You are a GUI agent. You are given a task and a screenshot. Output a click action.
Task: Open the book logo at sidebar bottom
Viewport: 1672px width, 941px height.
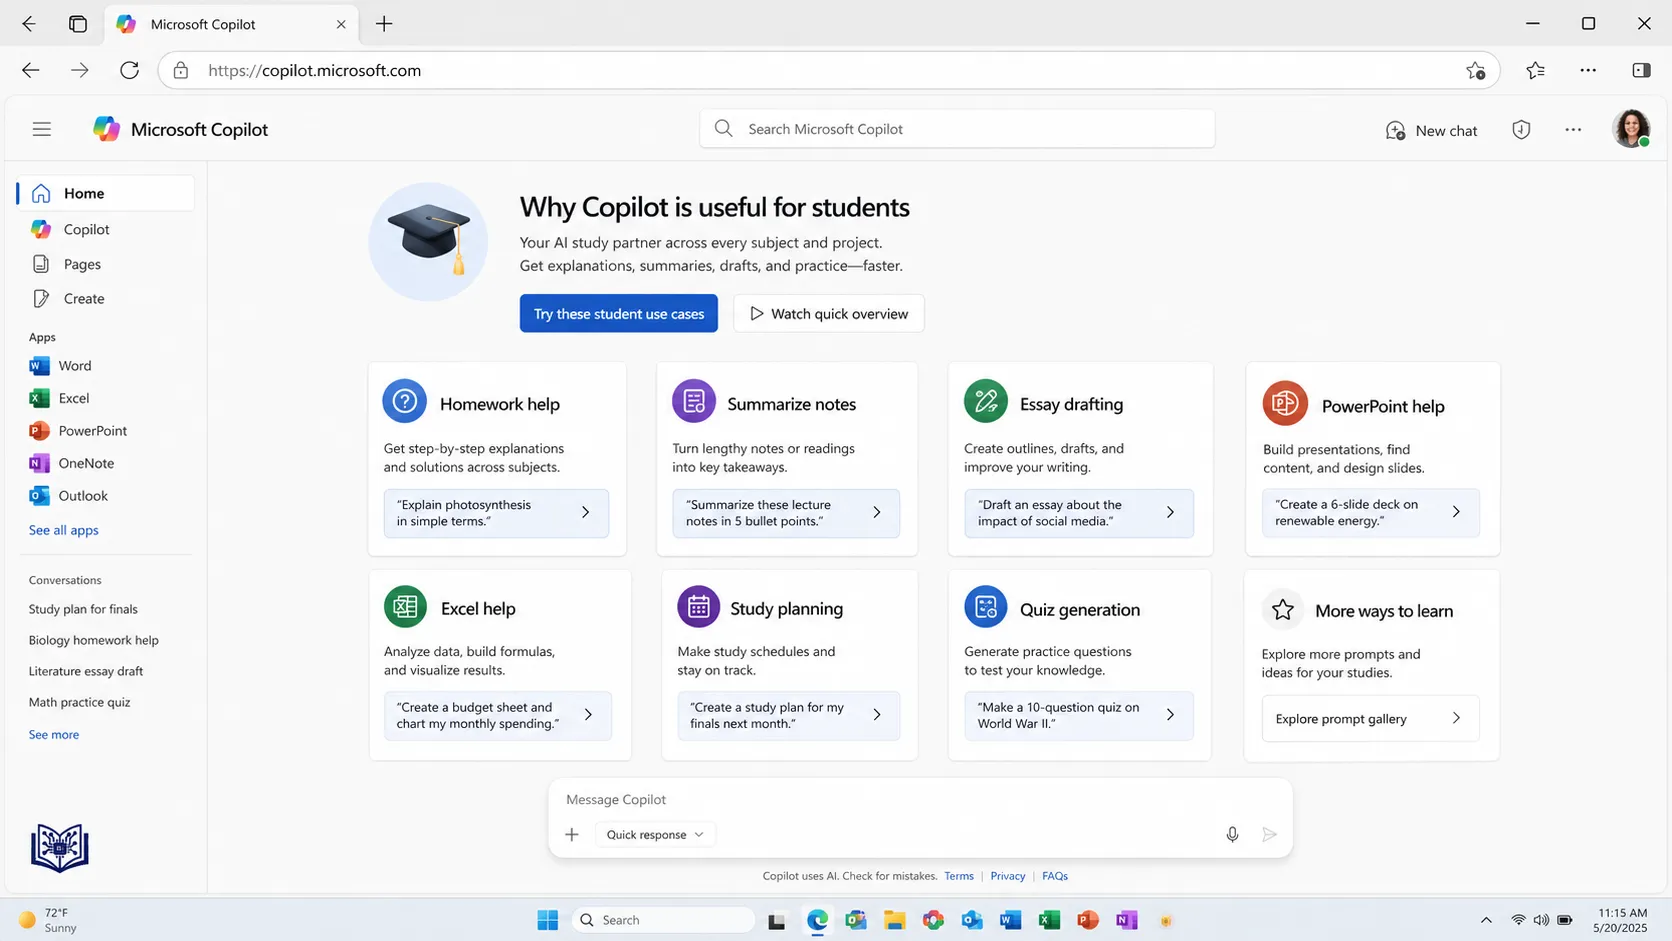(60, 848)
